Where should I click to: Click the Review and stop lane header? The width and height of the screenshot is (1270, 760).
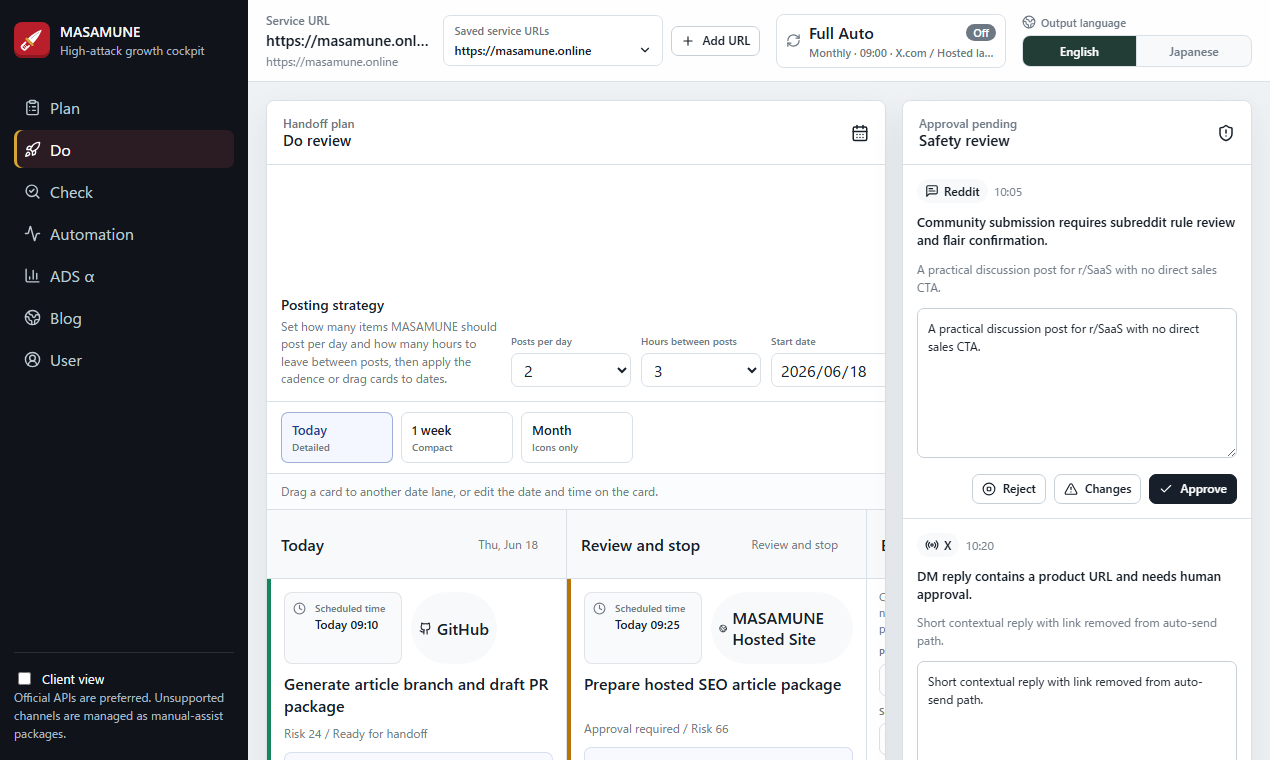tap(717, 545)
